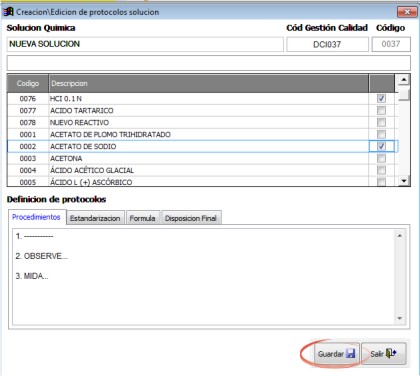Select row code 0003
The height and width of the screenshot is (376, 420).
(x=28, y=159)
